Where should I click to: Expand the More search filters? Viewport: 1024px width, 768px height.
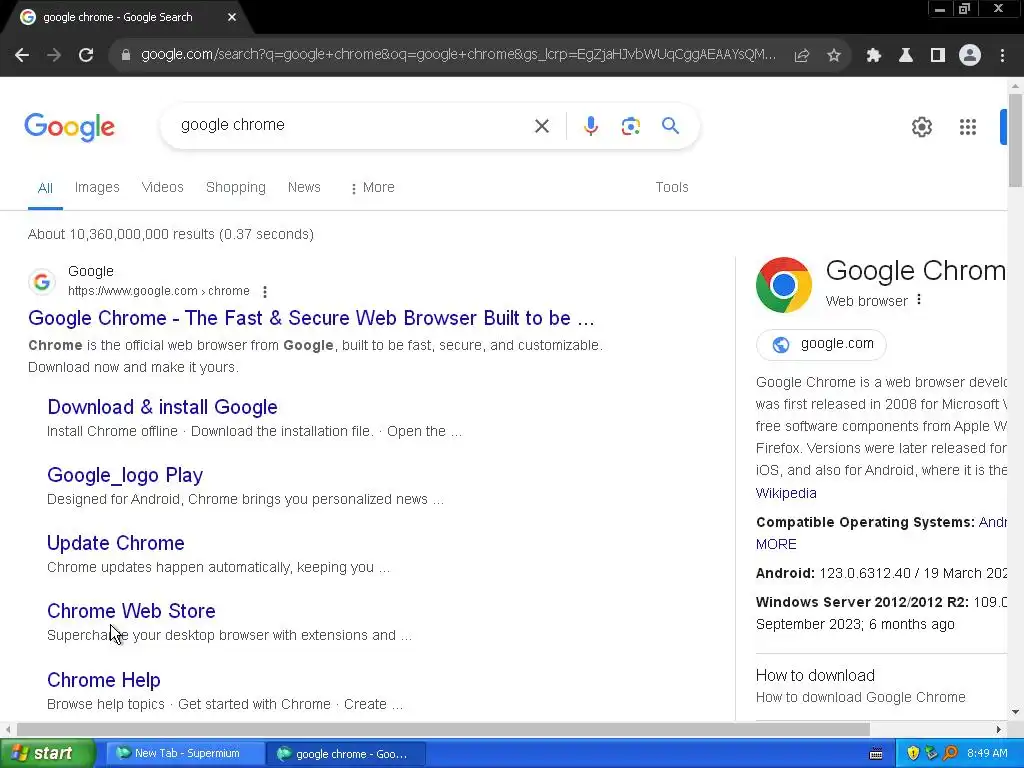(372, 187)
